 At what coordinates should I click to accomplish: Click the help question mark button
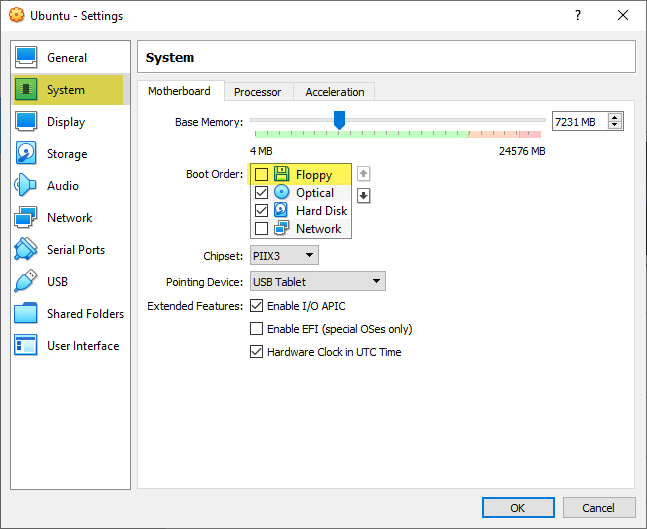(578, 15)
